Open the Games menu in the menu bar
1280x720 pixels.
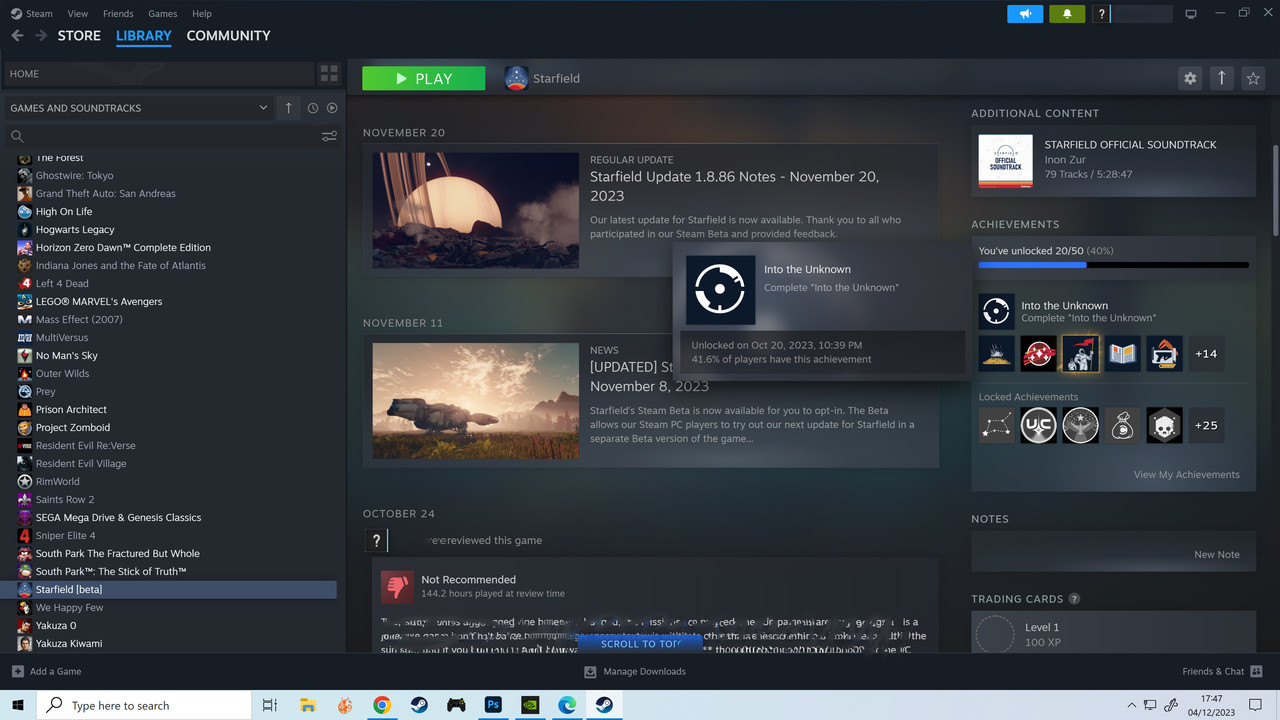pyautogui.click(x=162, y=13)
